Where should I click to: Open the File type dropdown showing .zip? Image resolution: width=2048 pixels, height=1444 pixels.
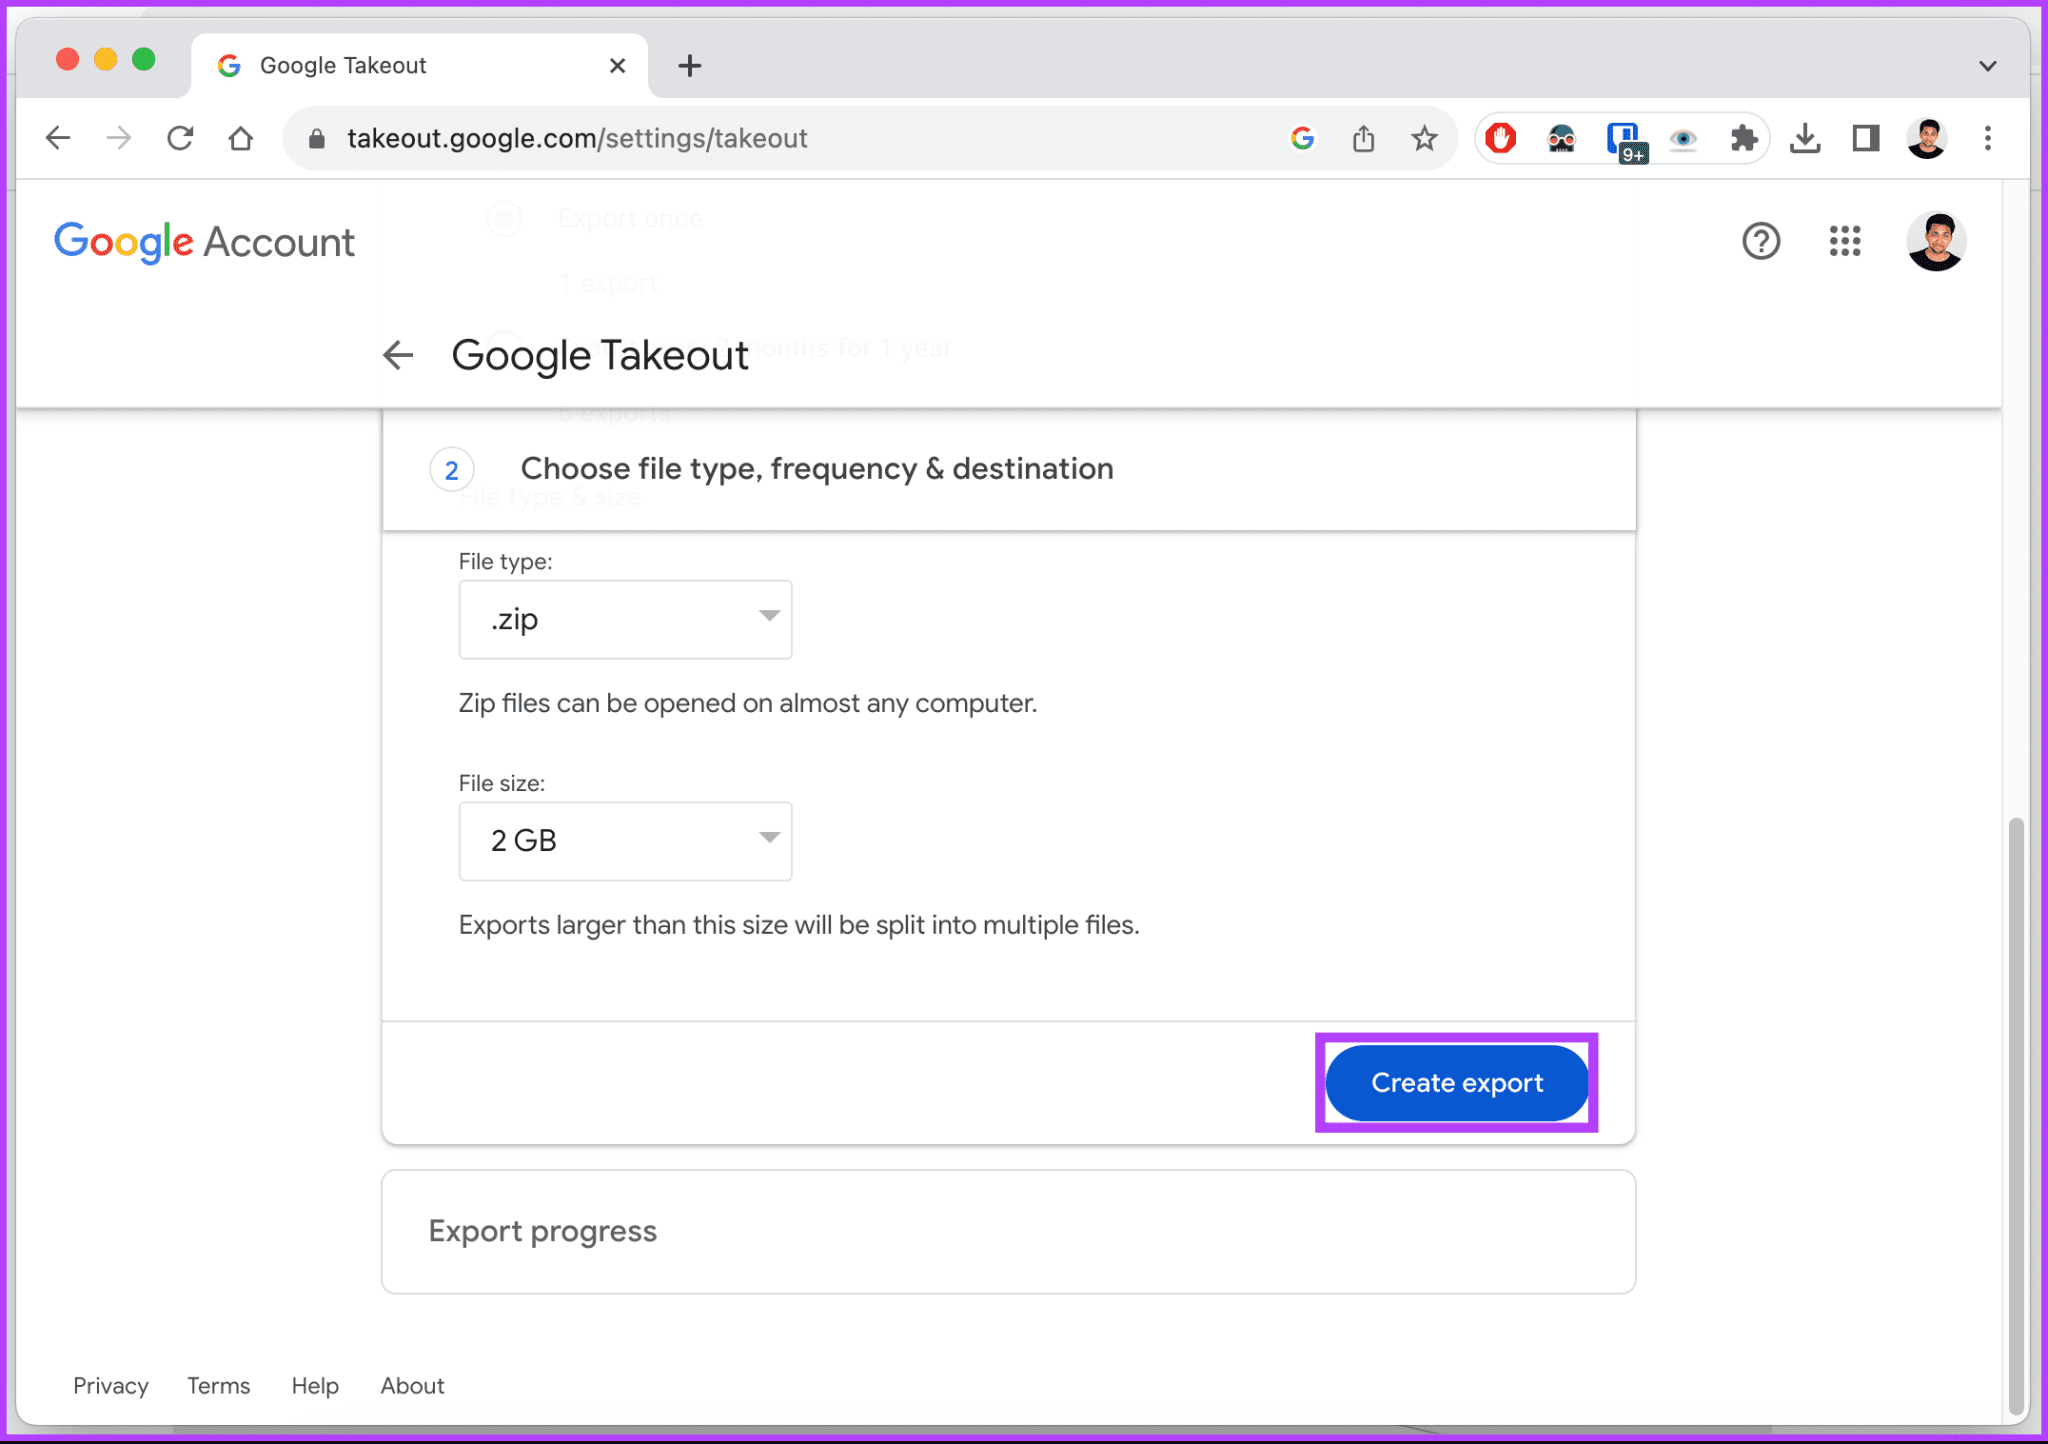tap(625, 619)
